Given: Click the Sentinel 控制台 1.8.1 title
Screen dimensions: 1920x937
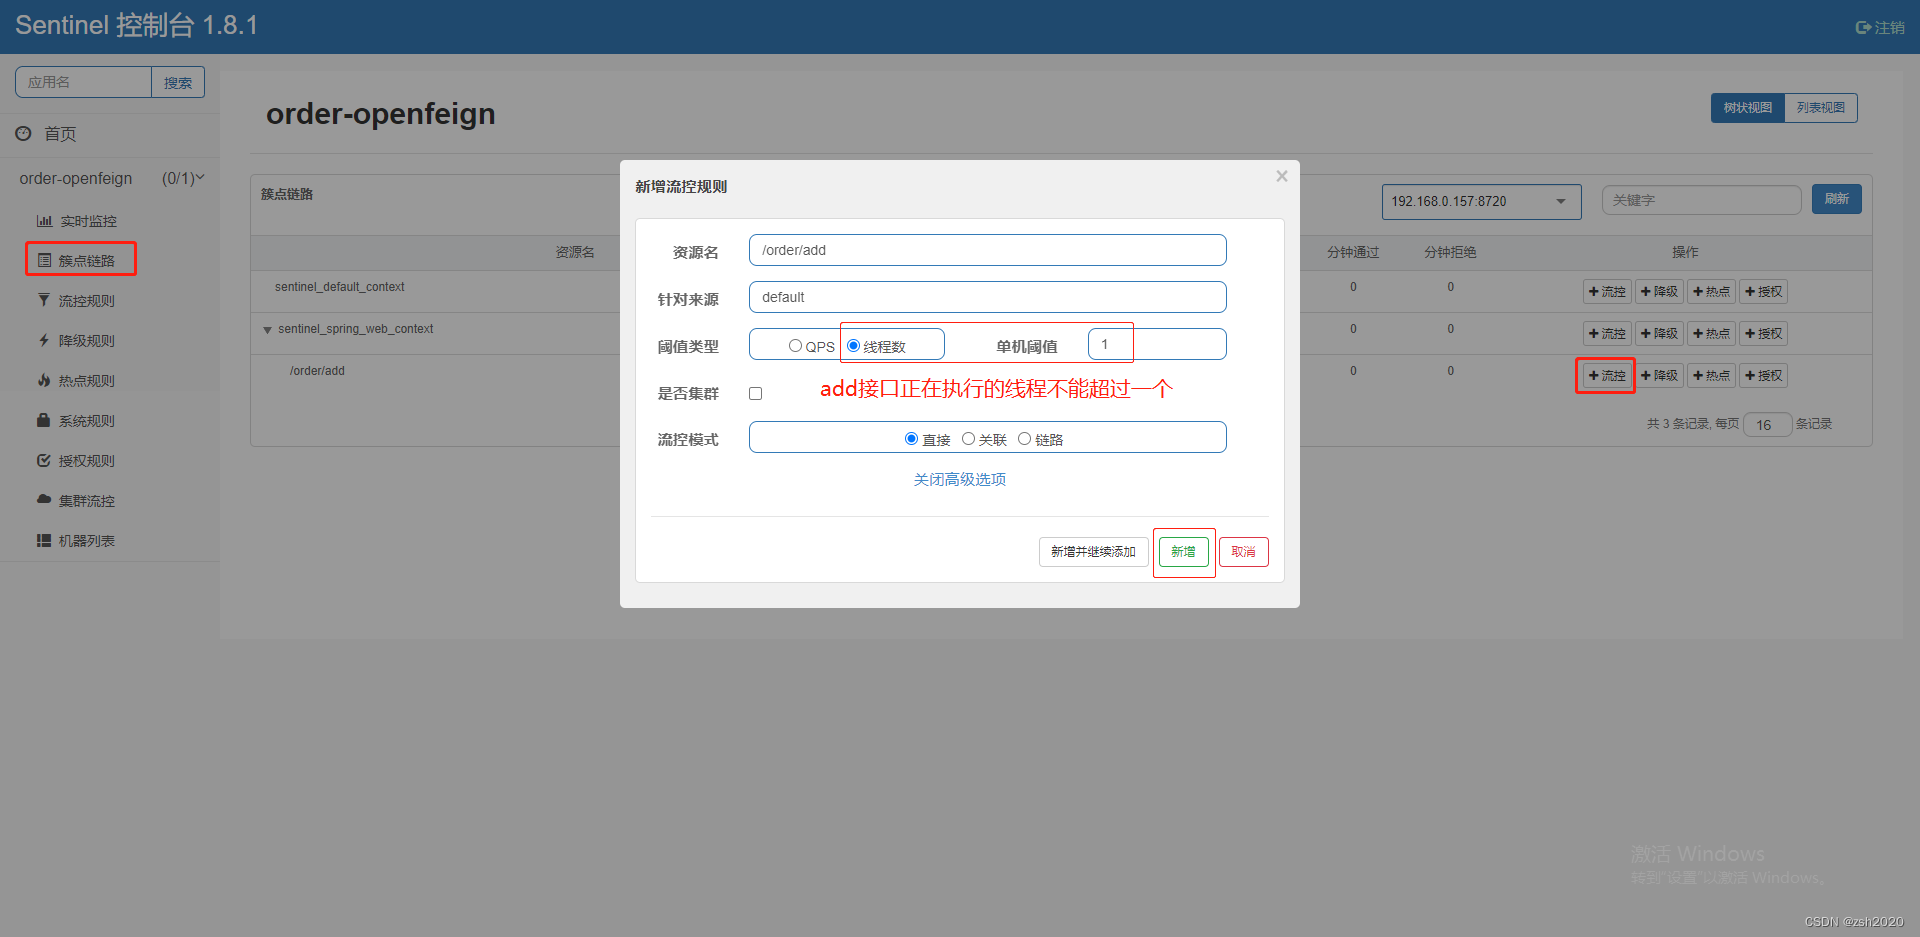Looking at the screenshot, I should coord(137,25).
